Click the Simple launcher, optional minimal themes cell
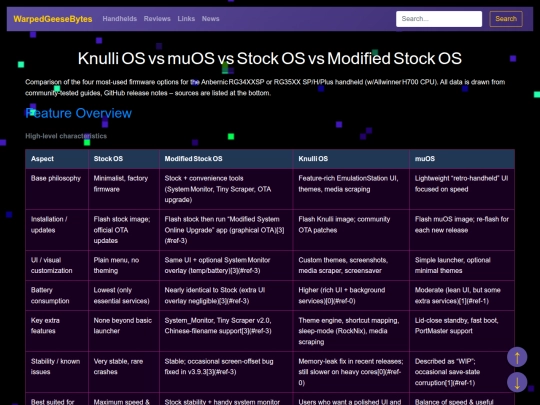540x405 pixels. point(462,265)
